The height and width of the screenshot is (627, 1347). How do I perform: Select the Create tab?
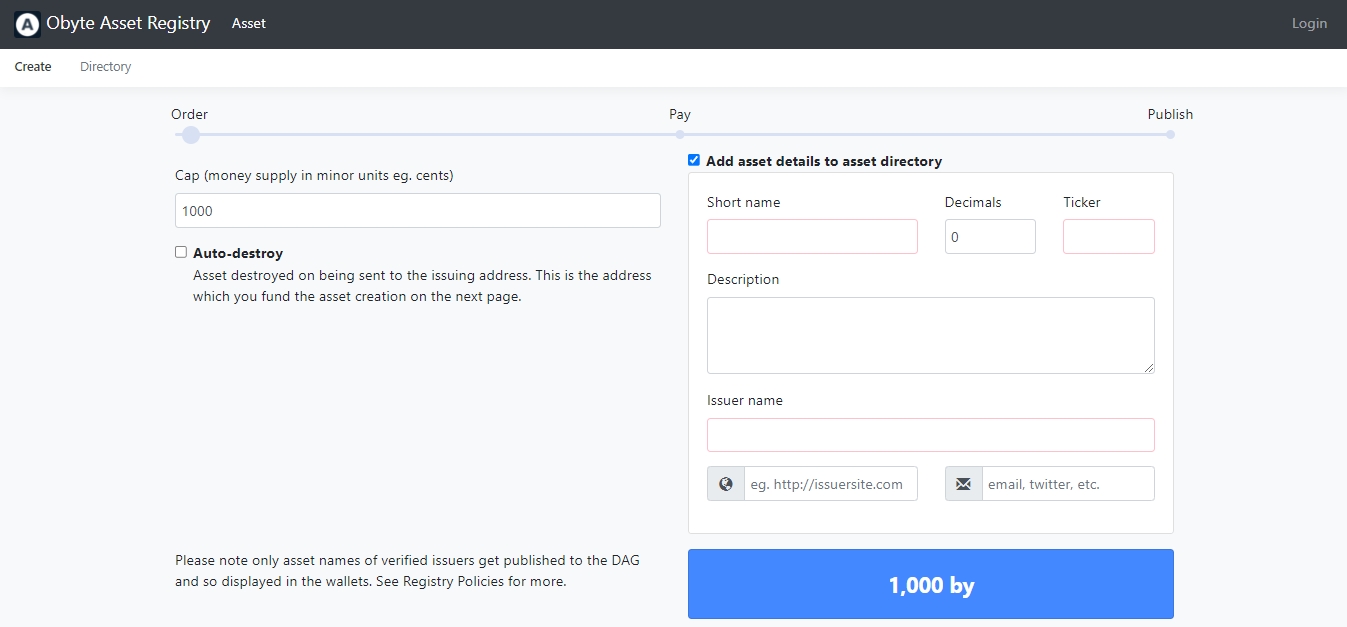33,67
